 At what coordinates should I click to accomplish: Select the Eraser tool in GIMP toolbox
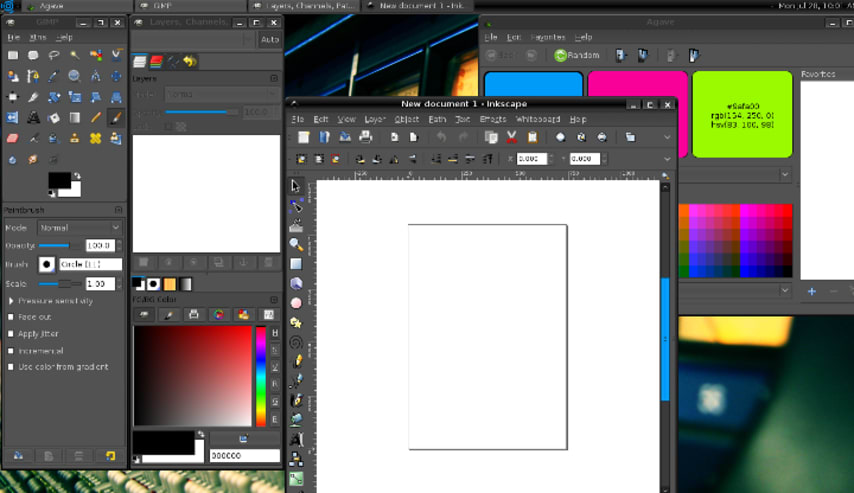coord(13,138)
